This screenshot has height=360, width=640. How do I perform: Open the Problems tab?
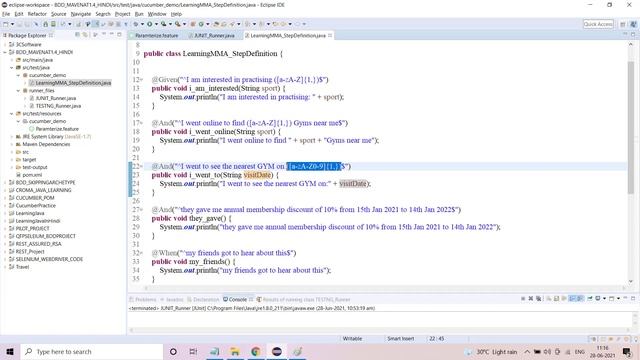143,299
